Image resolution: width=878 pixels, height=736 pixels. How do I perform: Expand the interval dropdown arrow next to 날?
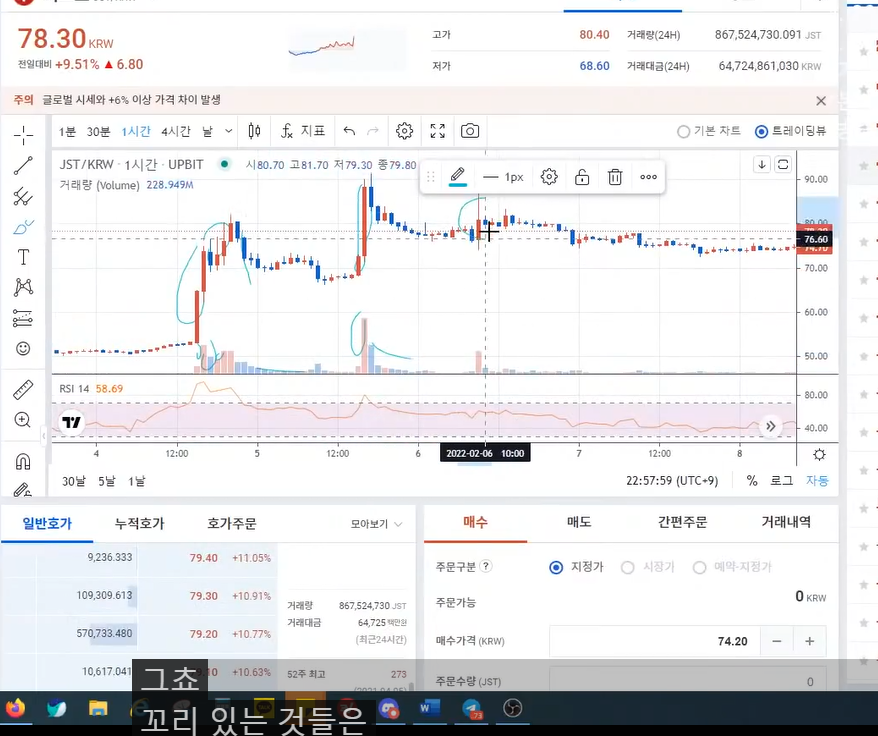228,131
